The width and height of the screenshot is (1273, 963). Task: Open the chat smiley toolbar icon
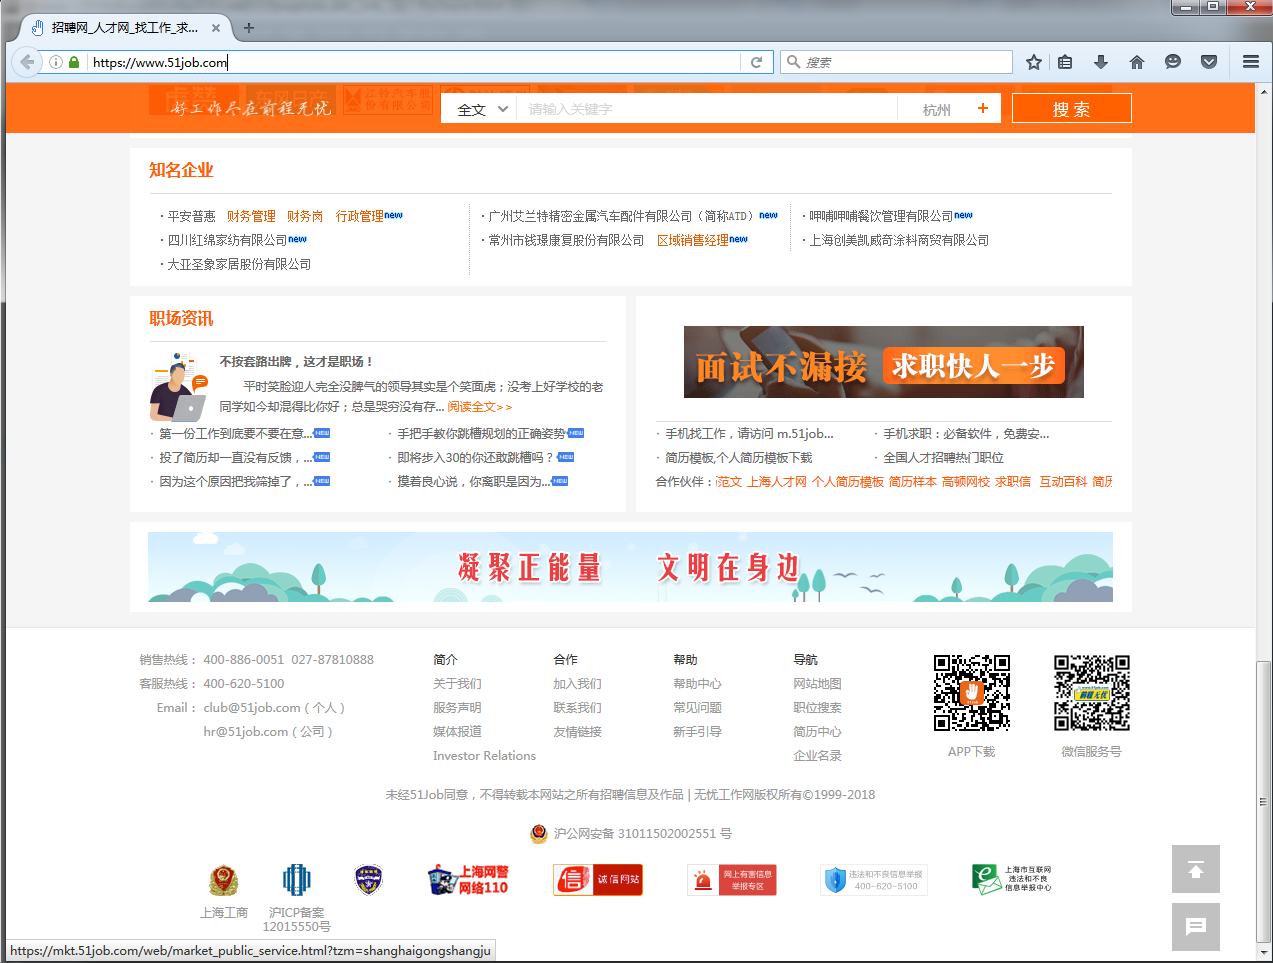click(x=1173, y=62)
